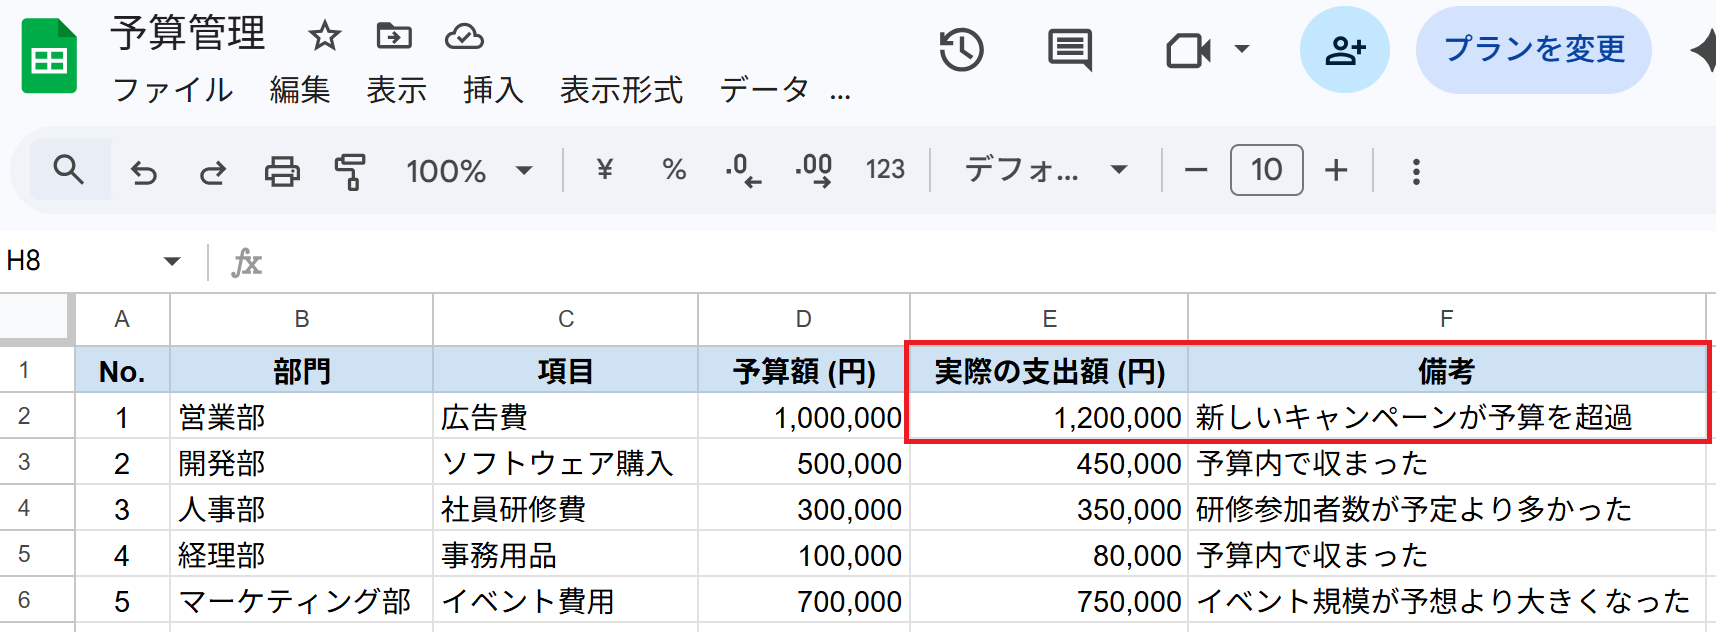Format as currency with ¥ icon
The width and height of the screenshot is (1716, 632).
tap(604, 170)
